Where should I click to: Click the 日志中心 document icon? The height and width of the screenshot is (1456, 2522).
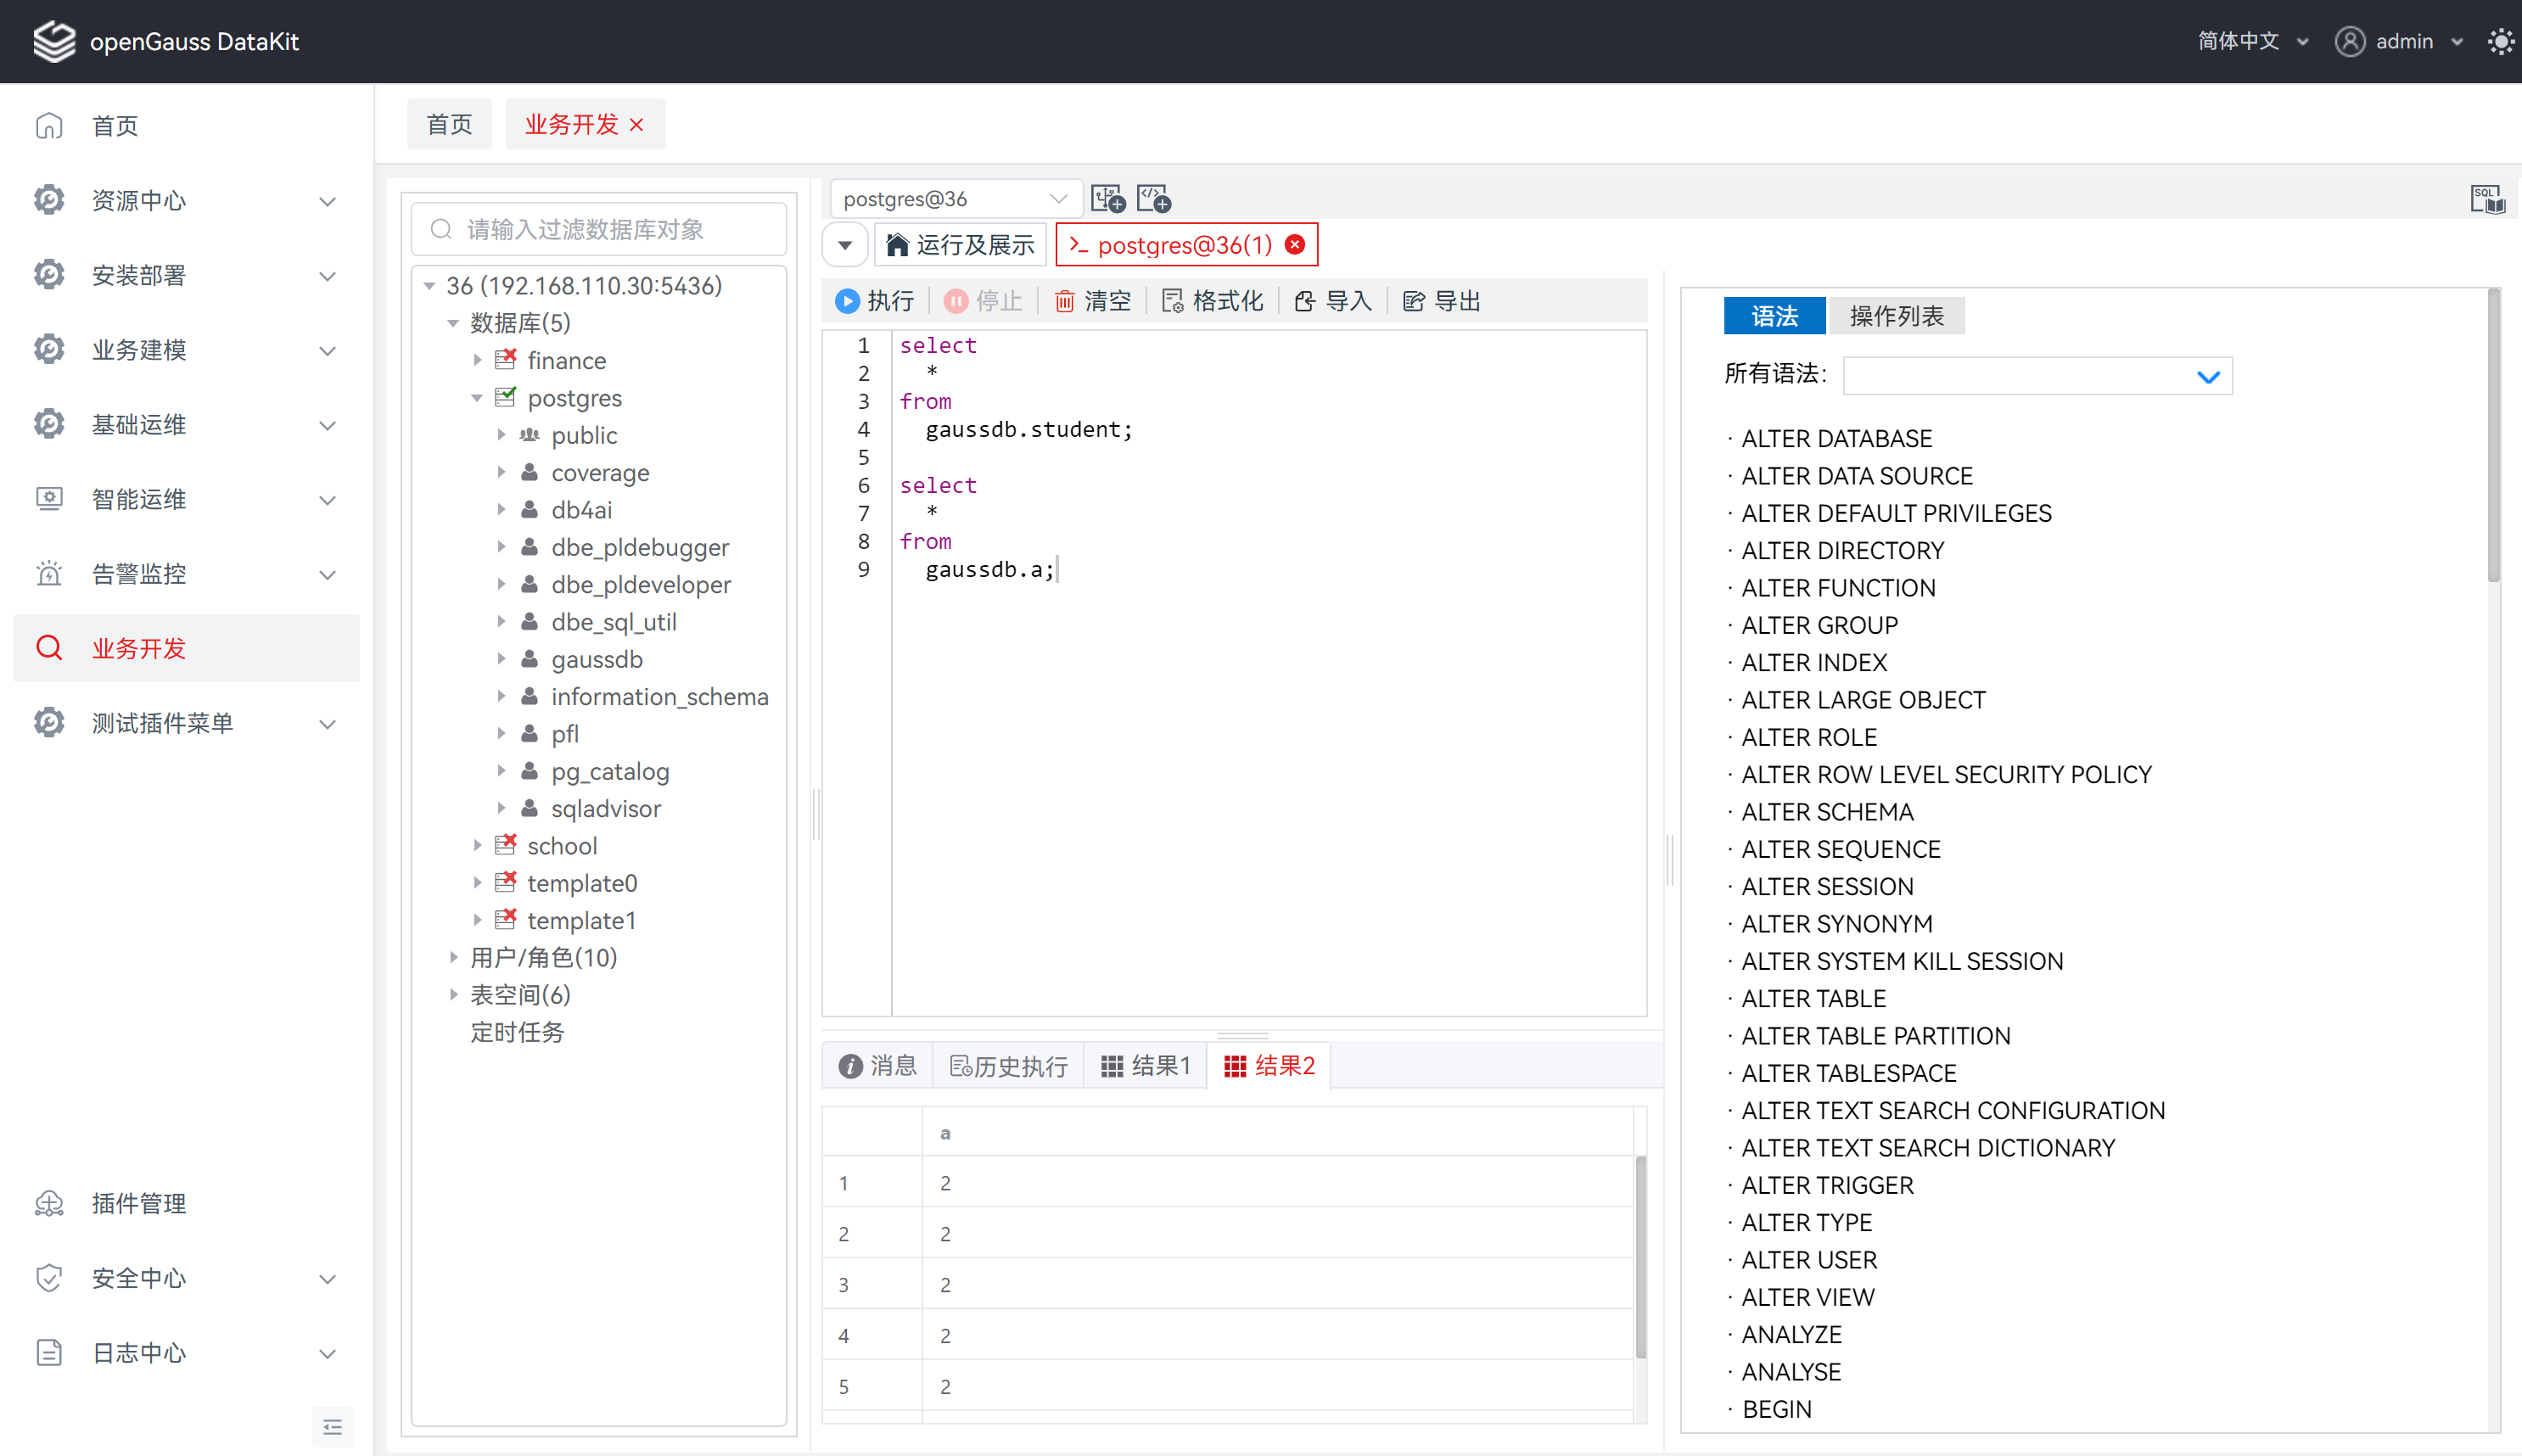[x=49, y=1352]
